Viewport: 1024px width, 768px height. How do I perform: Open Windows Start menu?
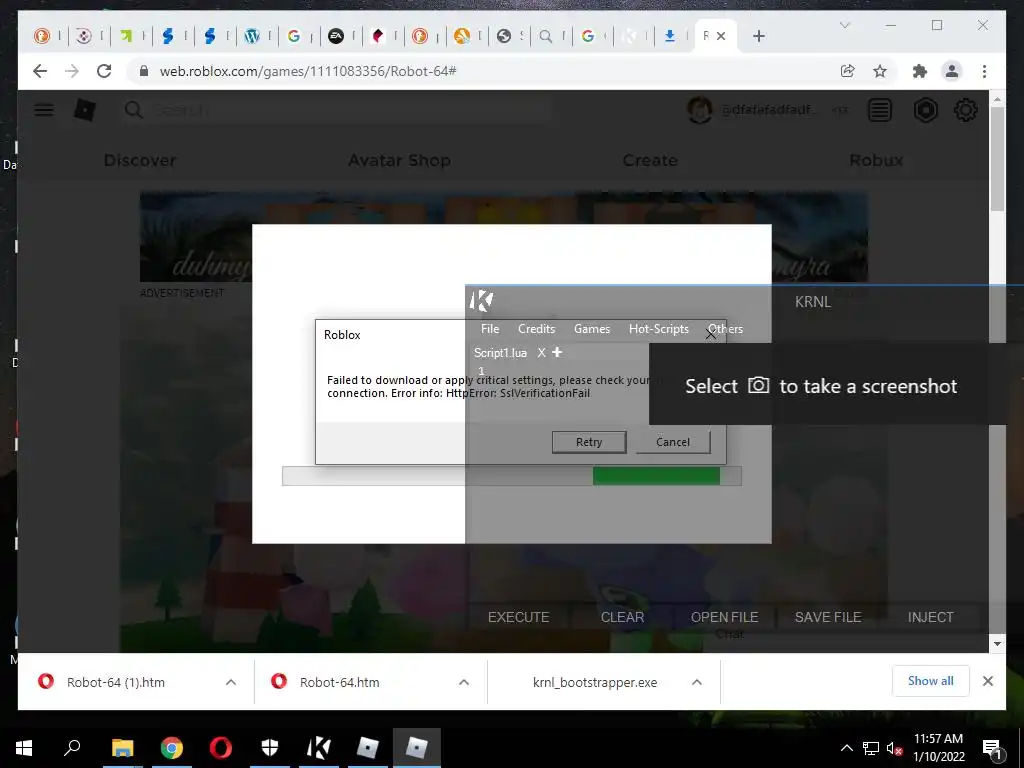[x=24, y=747]
